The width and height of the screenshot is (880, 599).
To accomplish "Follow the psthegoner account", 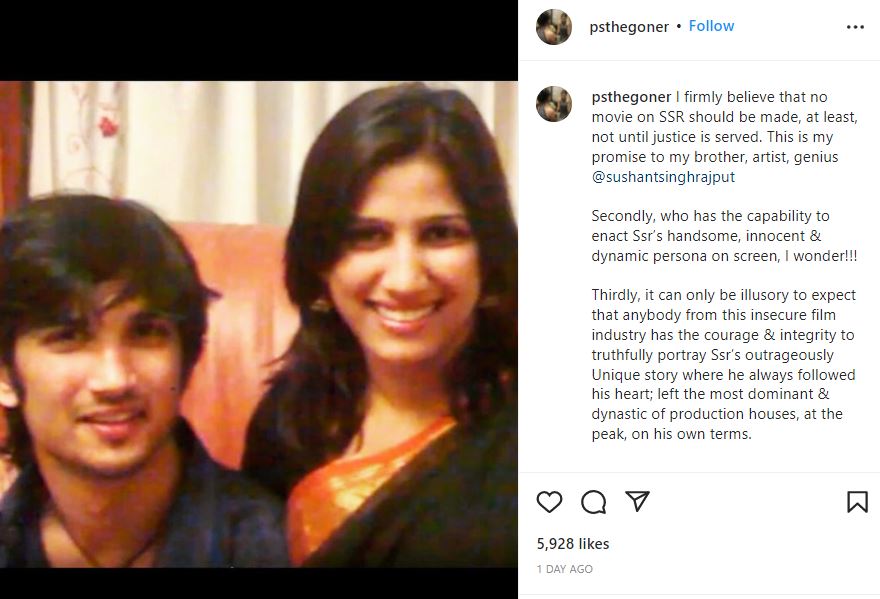I will (711, 26).
